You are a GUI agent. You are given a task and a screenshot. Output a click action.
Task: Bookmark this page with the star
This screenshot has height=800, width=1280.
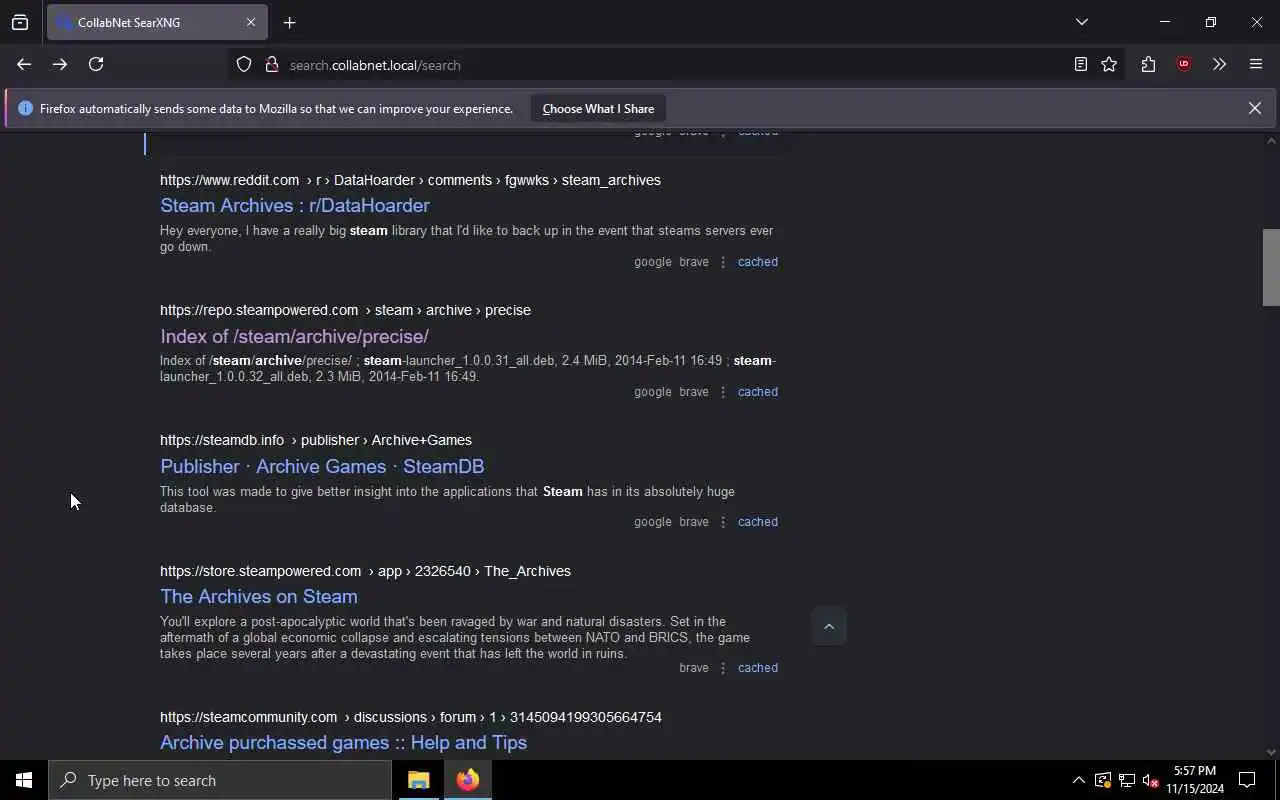(1109, 64)
